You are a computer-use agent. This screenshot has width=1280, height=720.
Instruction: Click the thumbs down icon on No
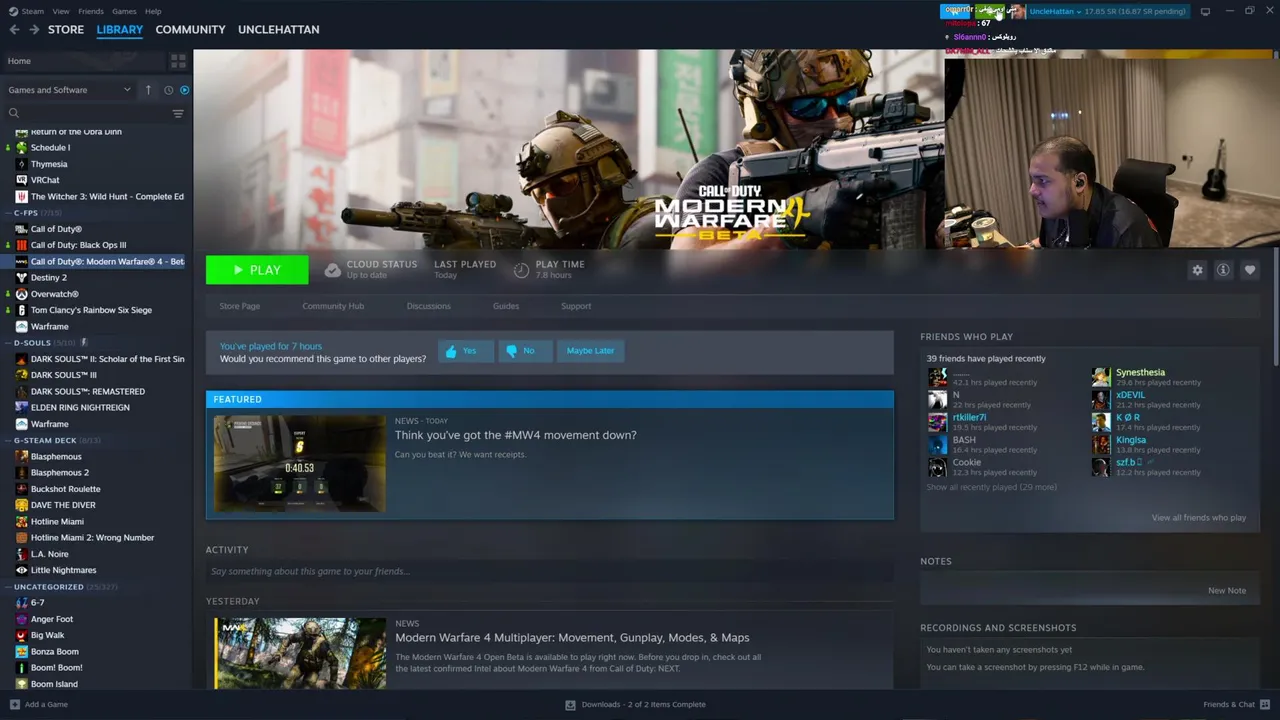click(x=512, y=351)
